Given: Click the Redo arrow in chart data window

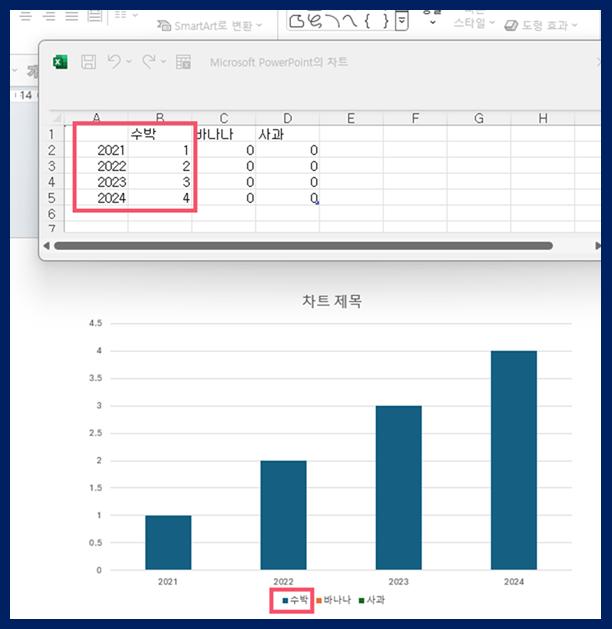Looking at the screenshot, I should pos(149,62).
